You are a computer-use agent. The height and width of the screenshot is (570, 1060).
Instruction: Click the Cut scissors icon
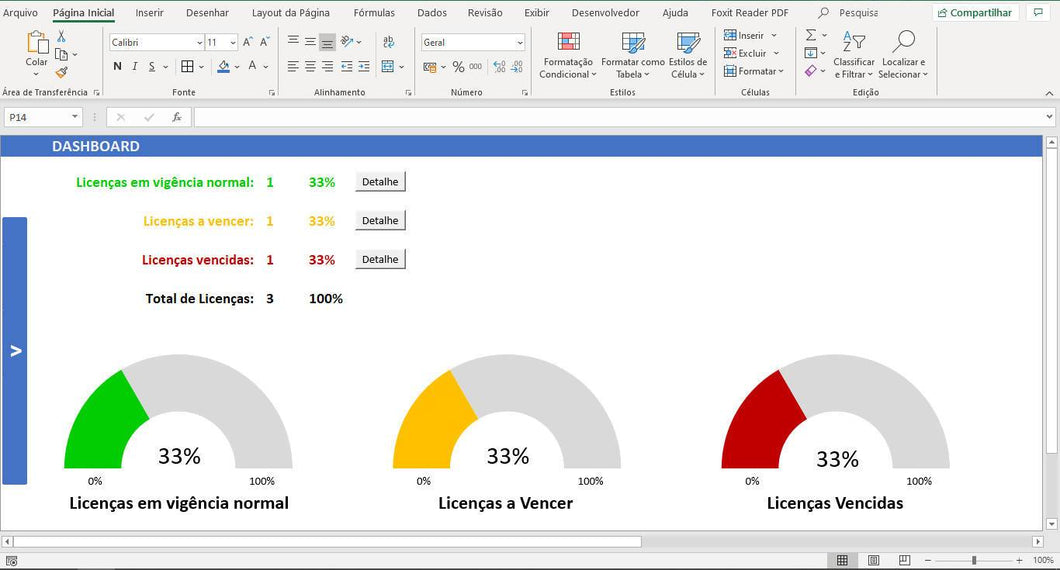click(62, 37)
